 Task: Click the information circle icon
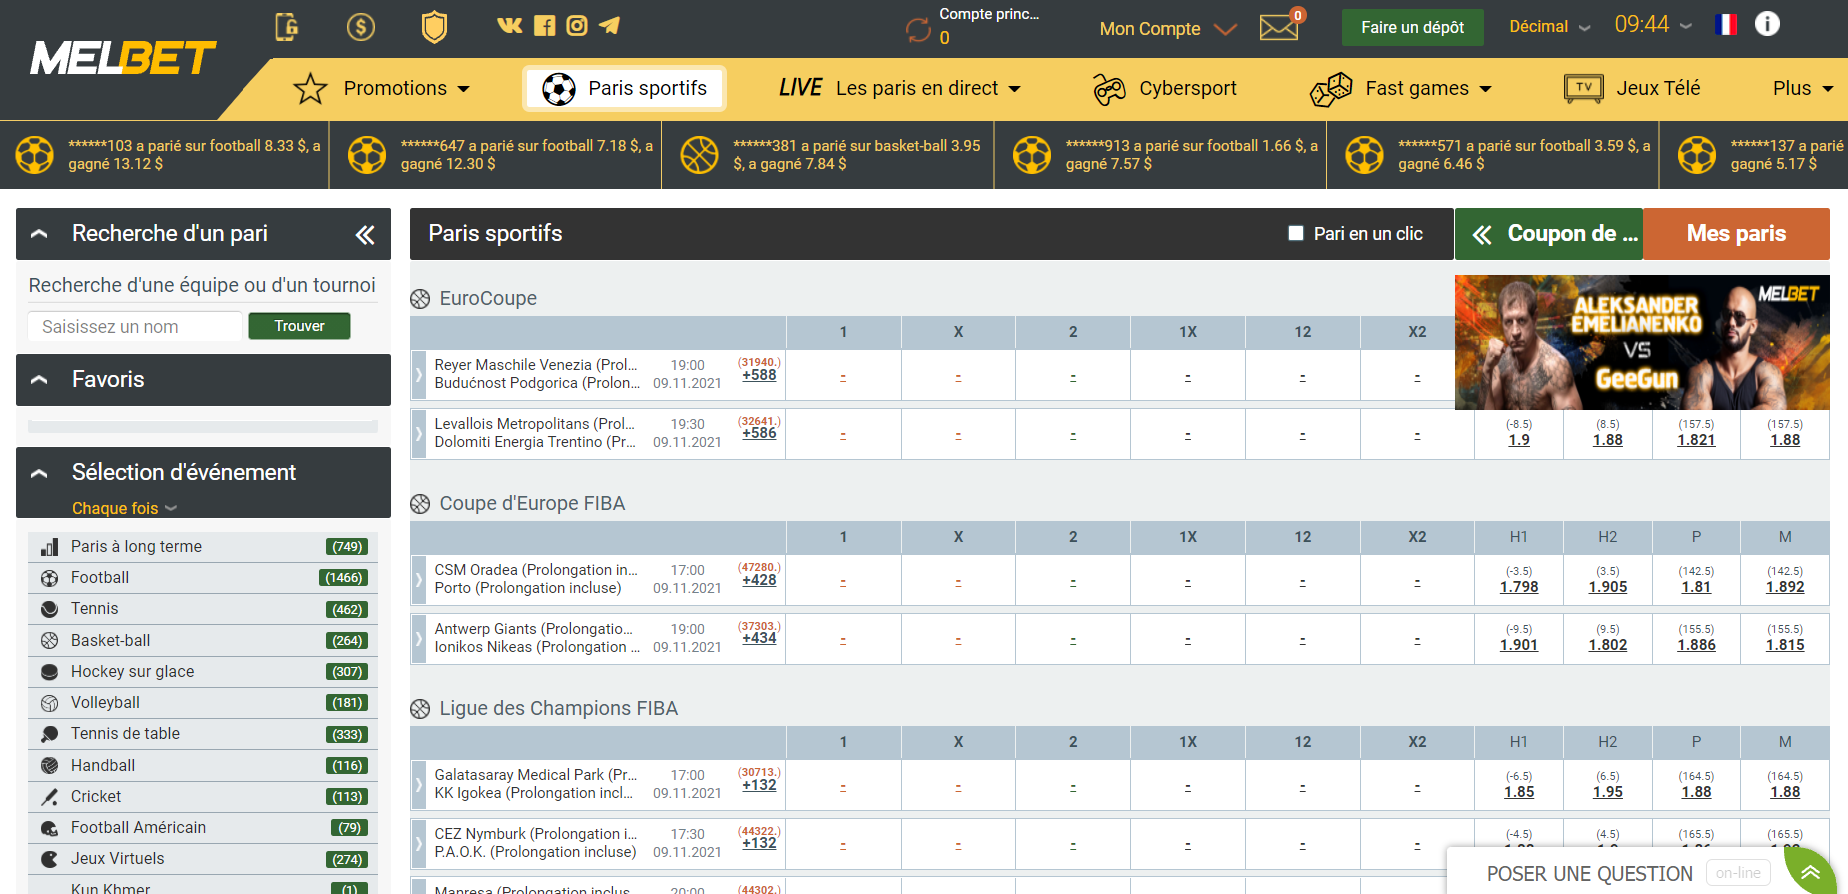click(1767, 24)
